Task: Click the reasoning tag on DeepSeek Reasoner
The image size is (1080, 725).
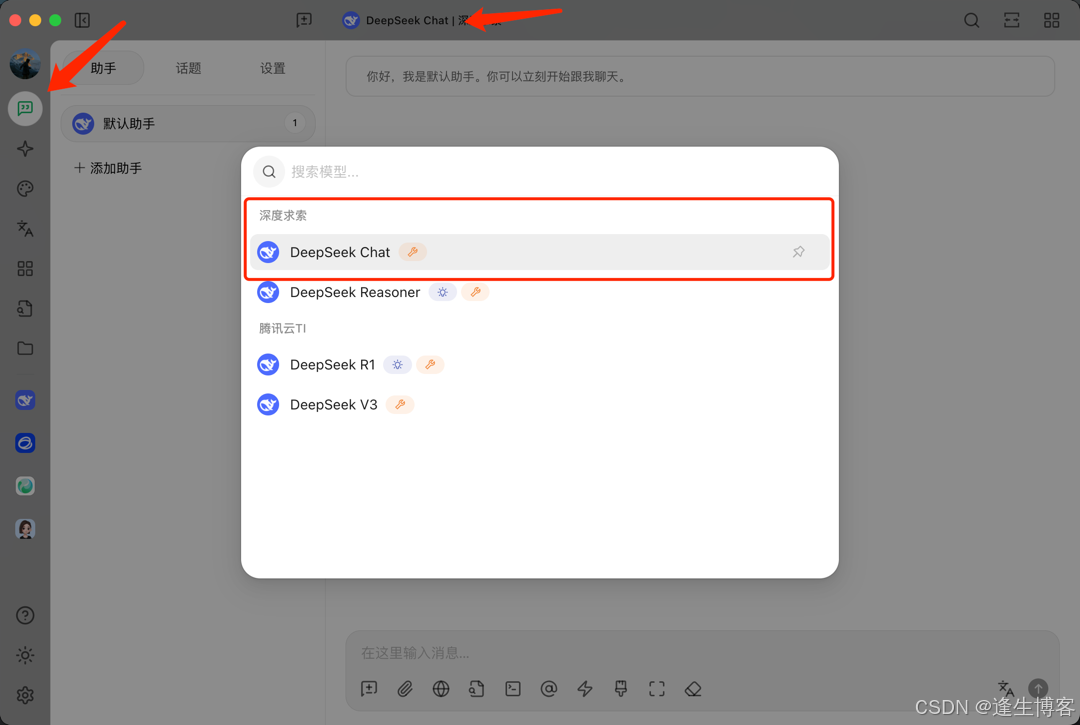Action: pyautogui.click(x=442, y=292)
